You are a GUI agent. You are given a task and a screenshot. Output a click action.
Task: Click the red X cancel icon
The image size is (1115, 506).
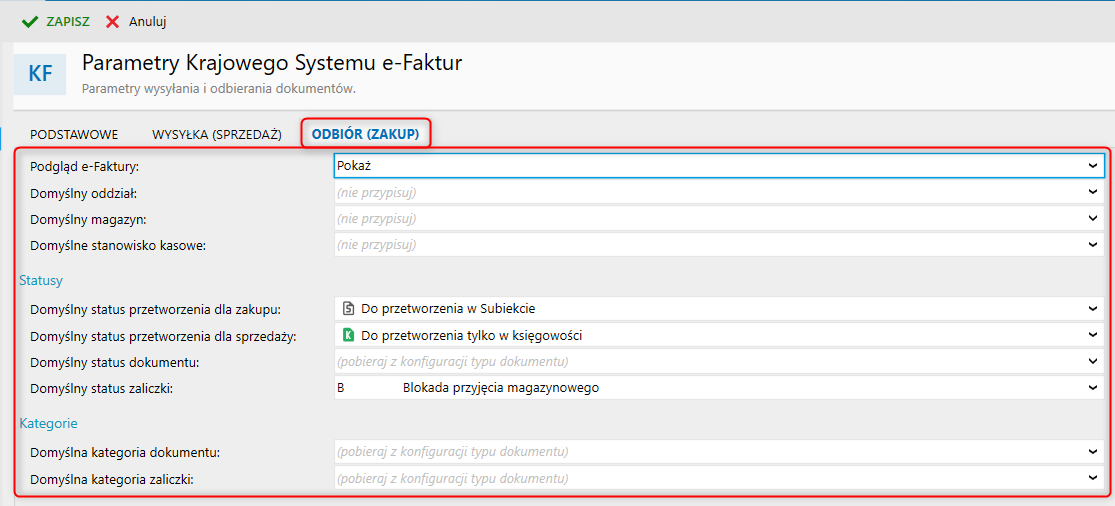click(112, 21)
